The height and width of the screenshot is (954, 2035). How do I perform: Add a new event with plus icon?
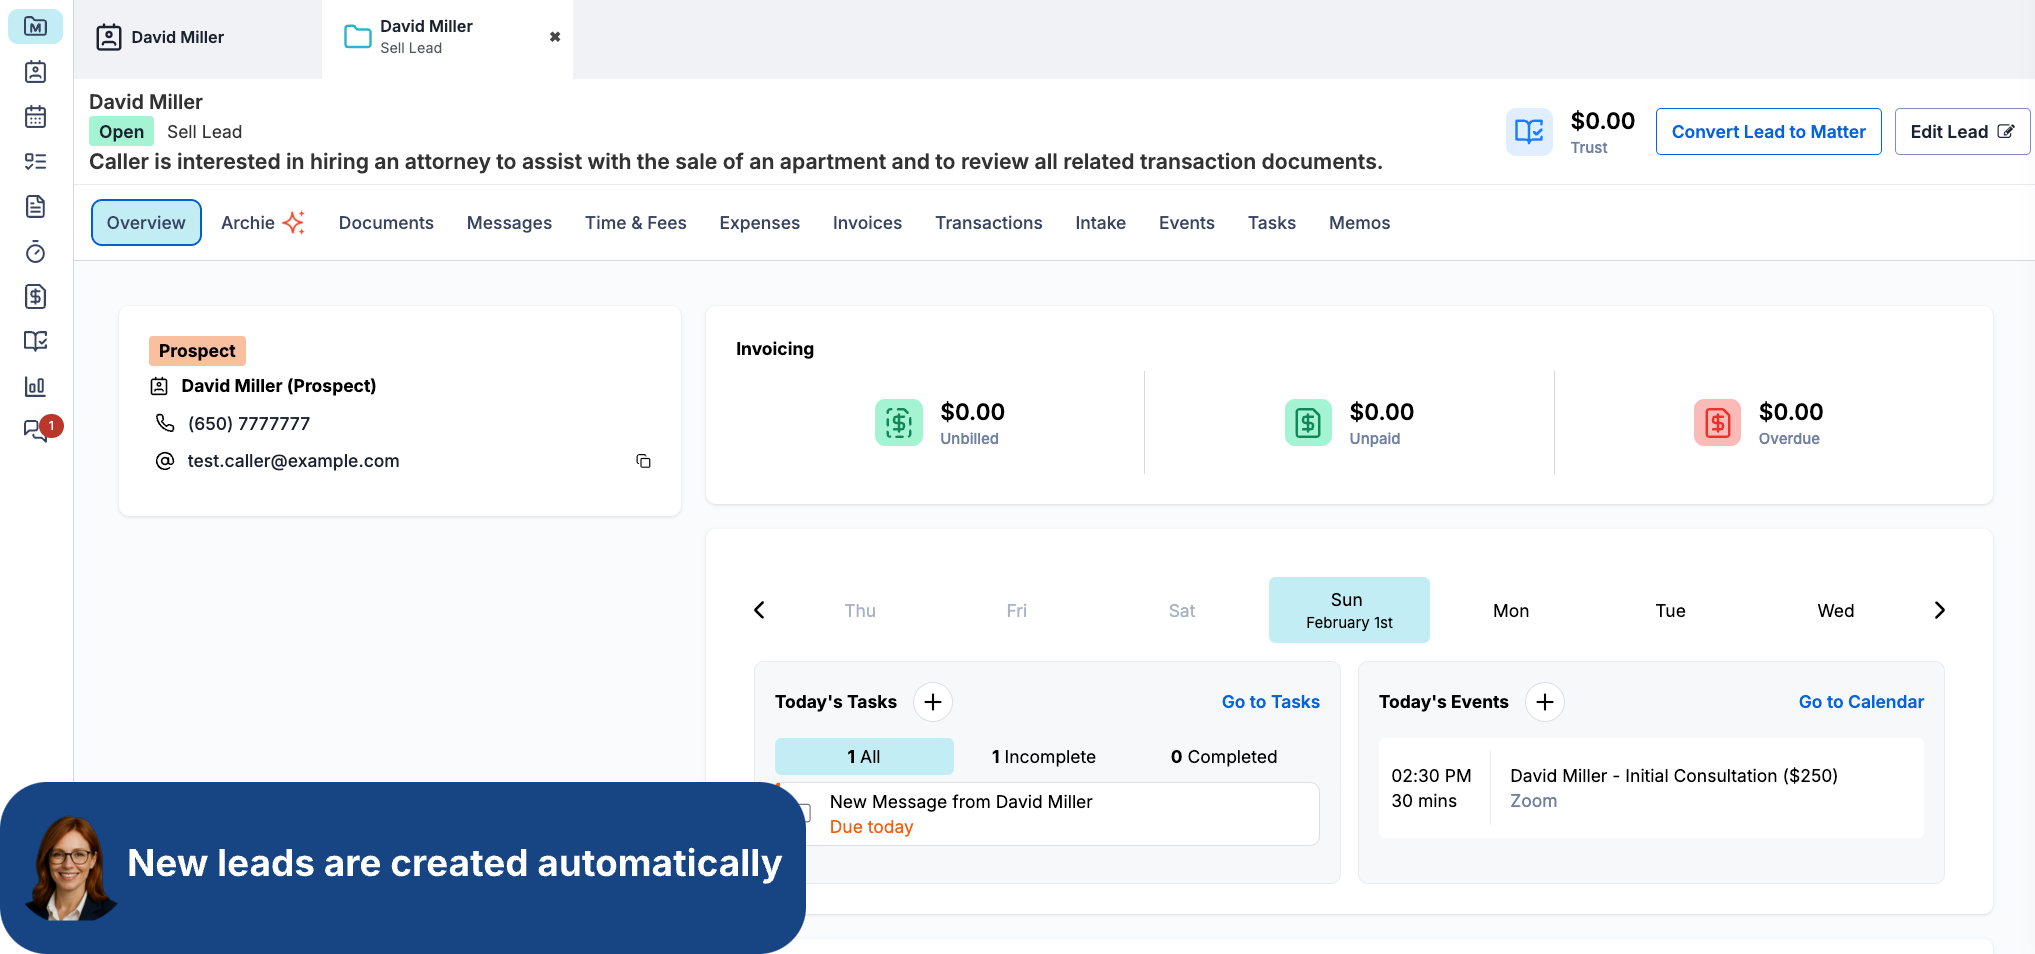pos(1544,702)
